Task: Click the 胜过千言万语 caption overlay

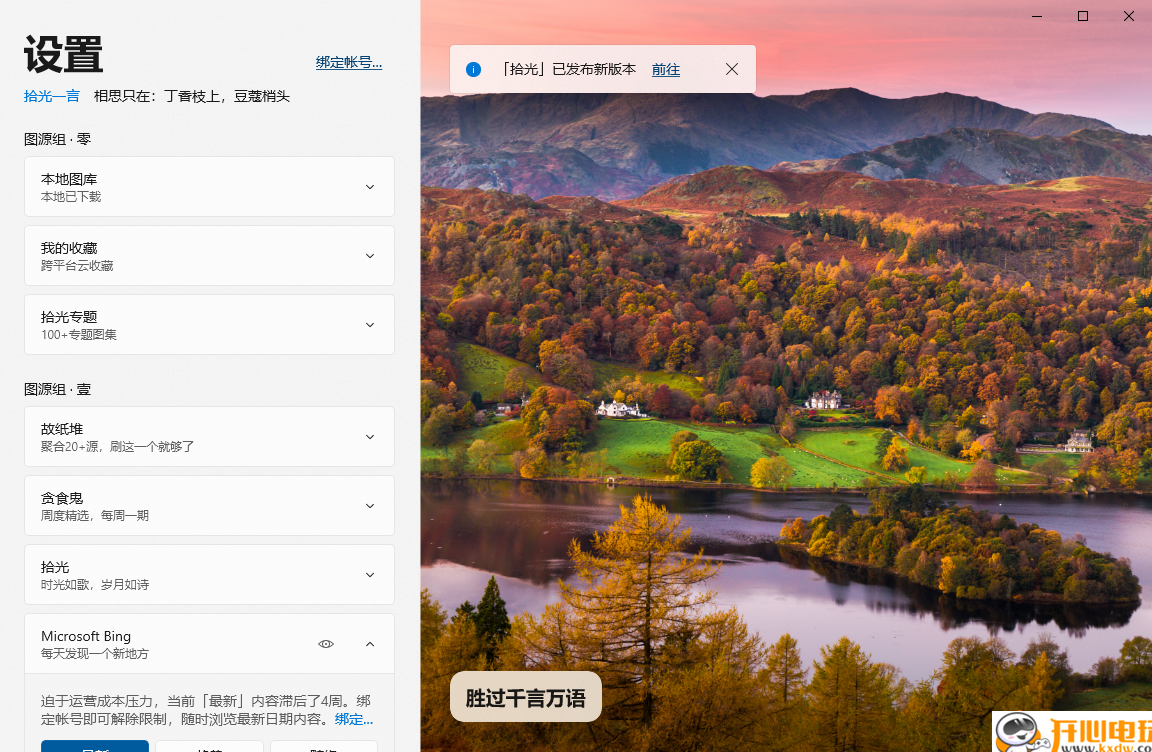Action: tap(525, 697)
